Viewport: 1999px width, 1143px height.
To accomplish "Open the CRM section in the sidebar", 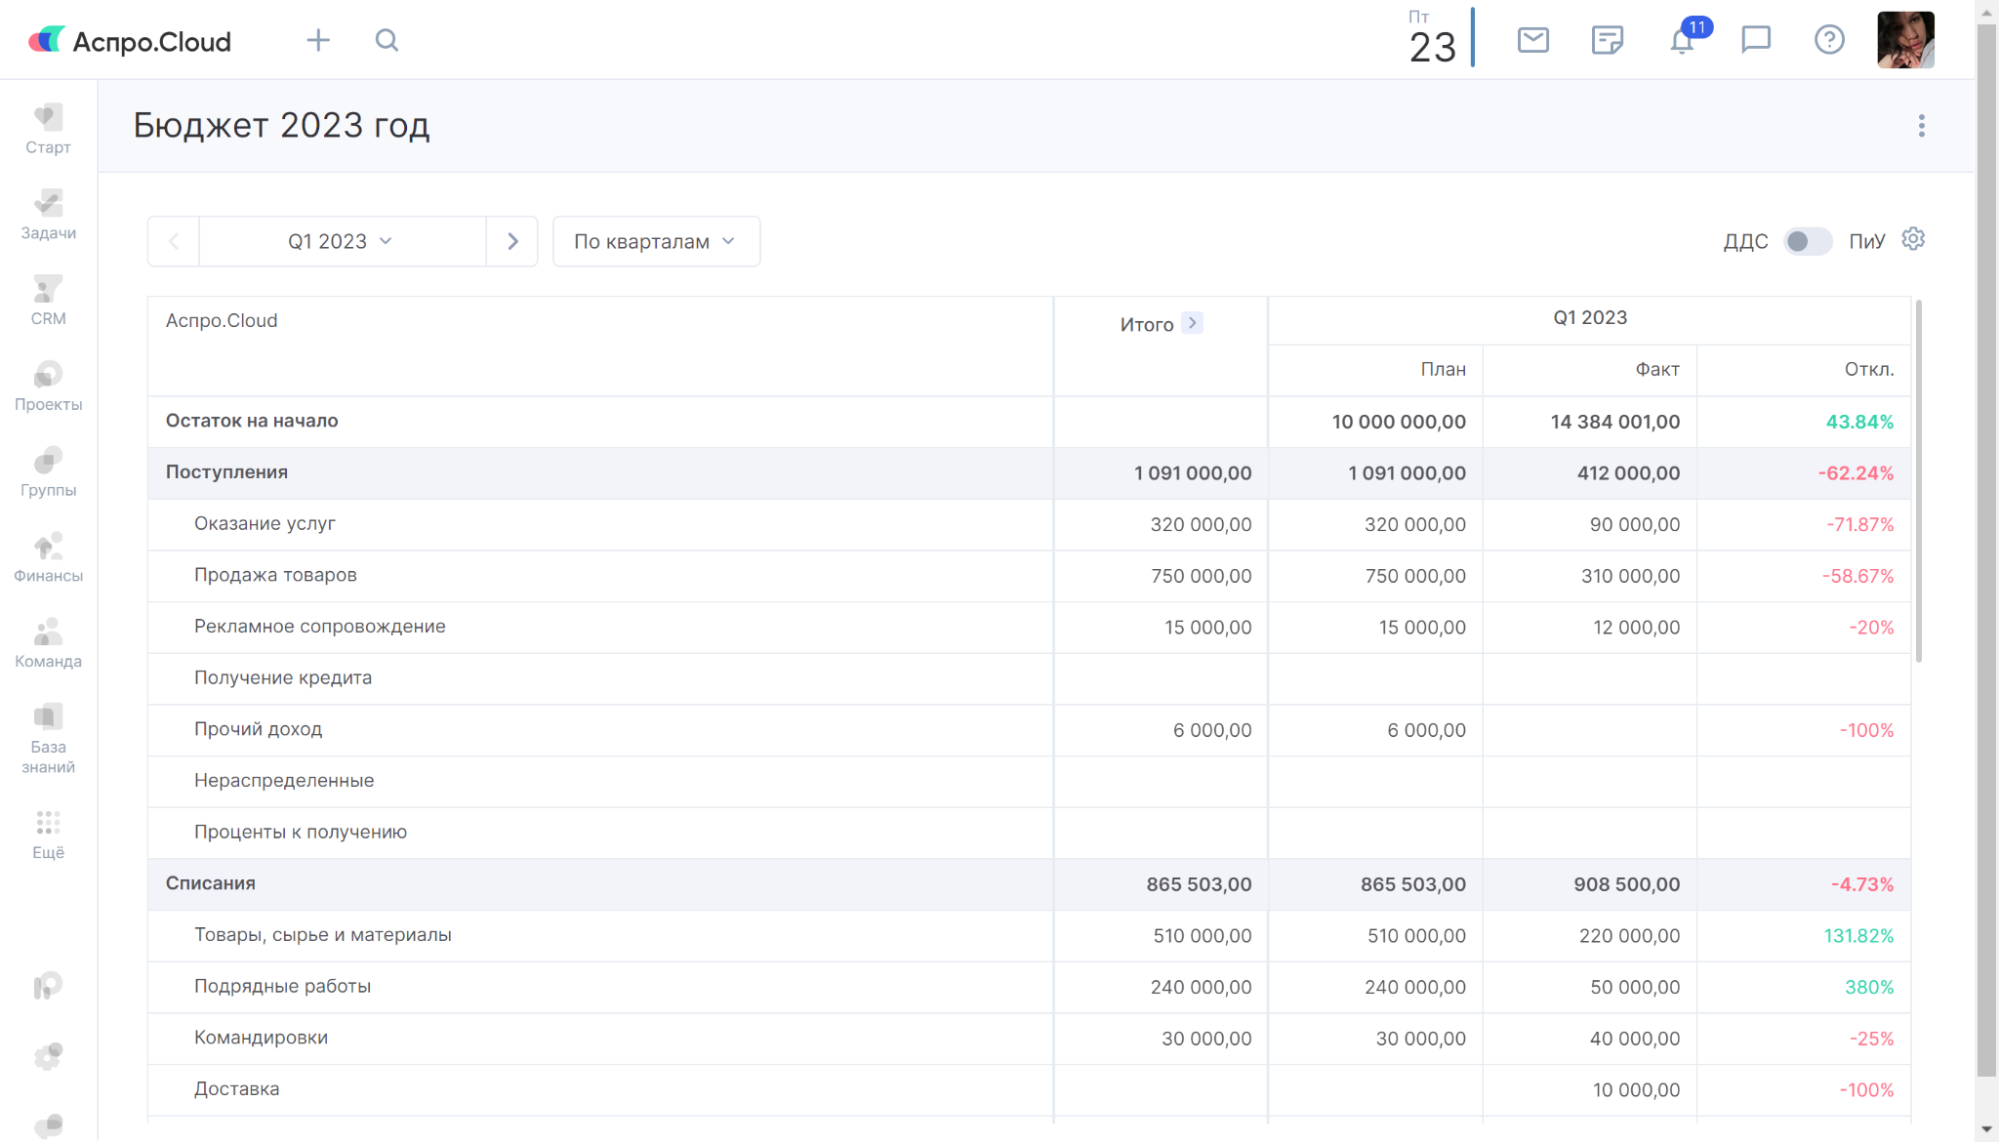I will (48, 300).
